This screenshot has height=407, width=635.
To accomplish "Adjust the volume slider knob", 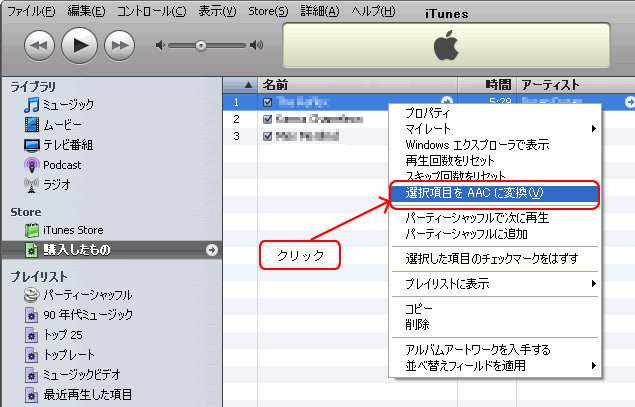I will pyautogui.click(x=201, y=46).
